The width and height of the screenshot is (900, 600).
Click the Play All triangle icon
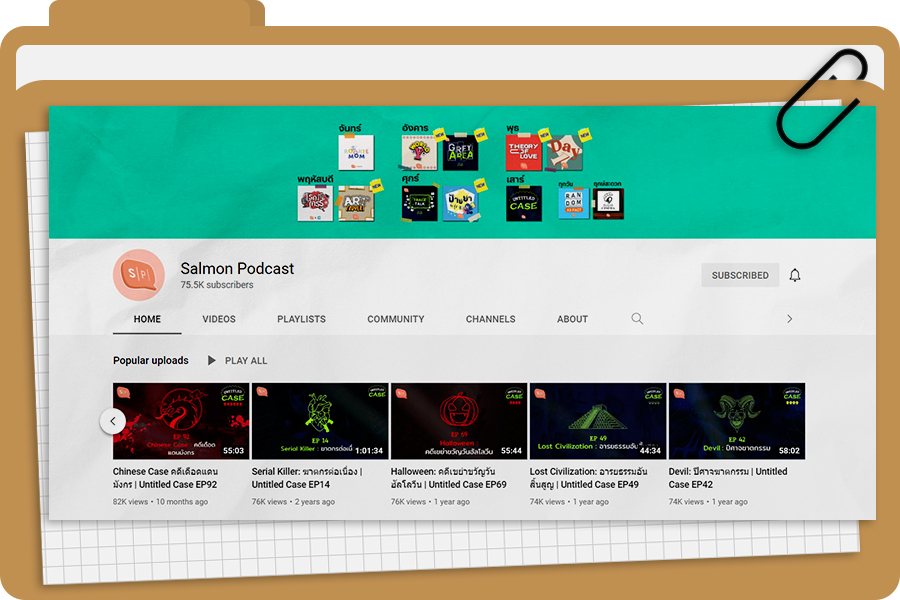click(212, 361)
